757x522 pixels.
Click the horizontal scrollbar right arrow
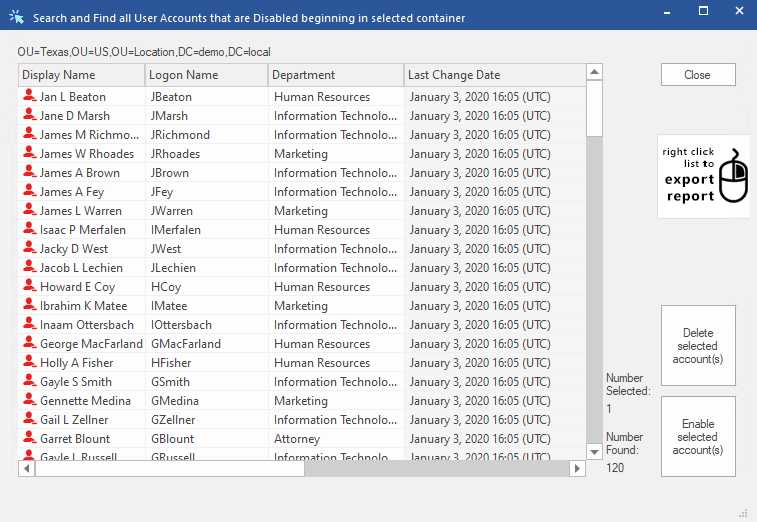point(577,469)
